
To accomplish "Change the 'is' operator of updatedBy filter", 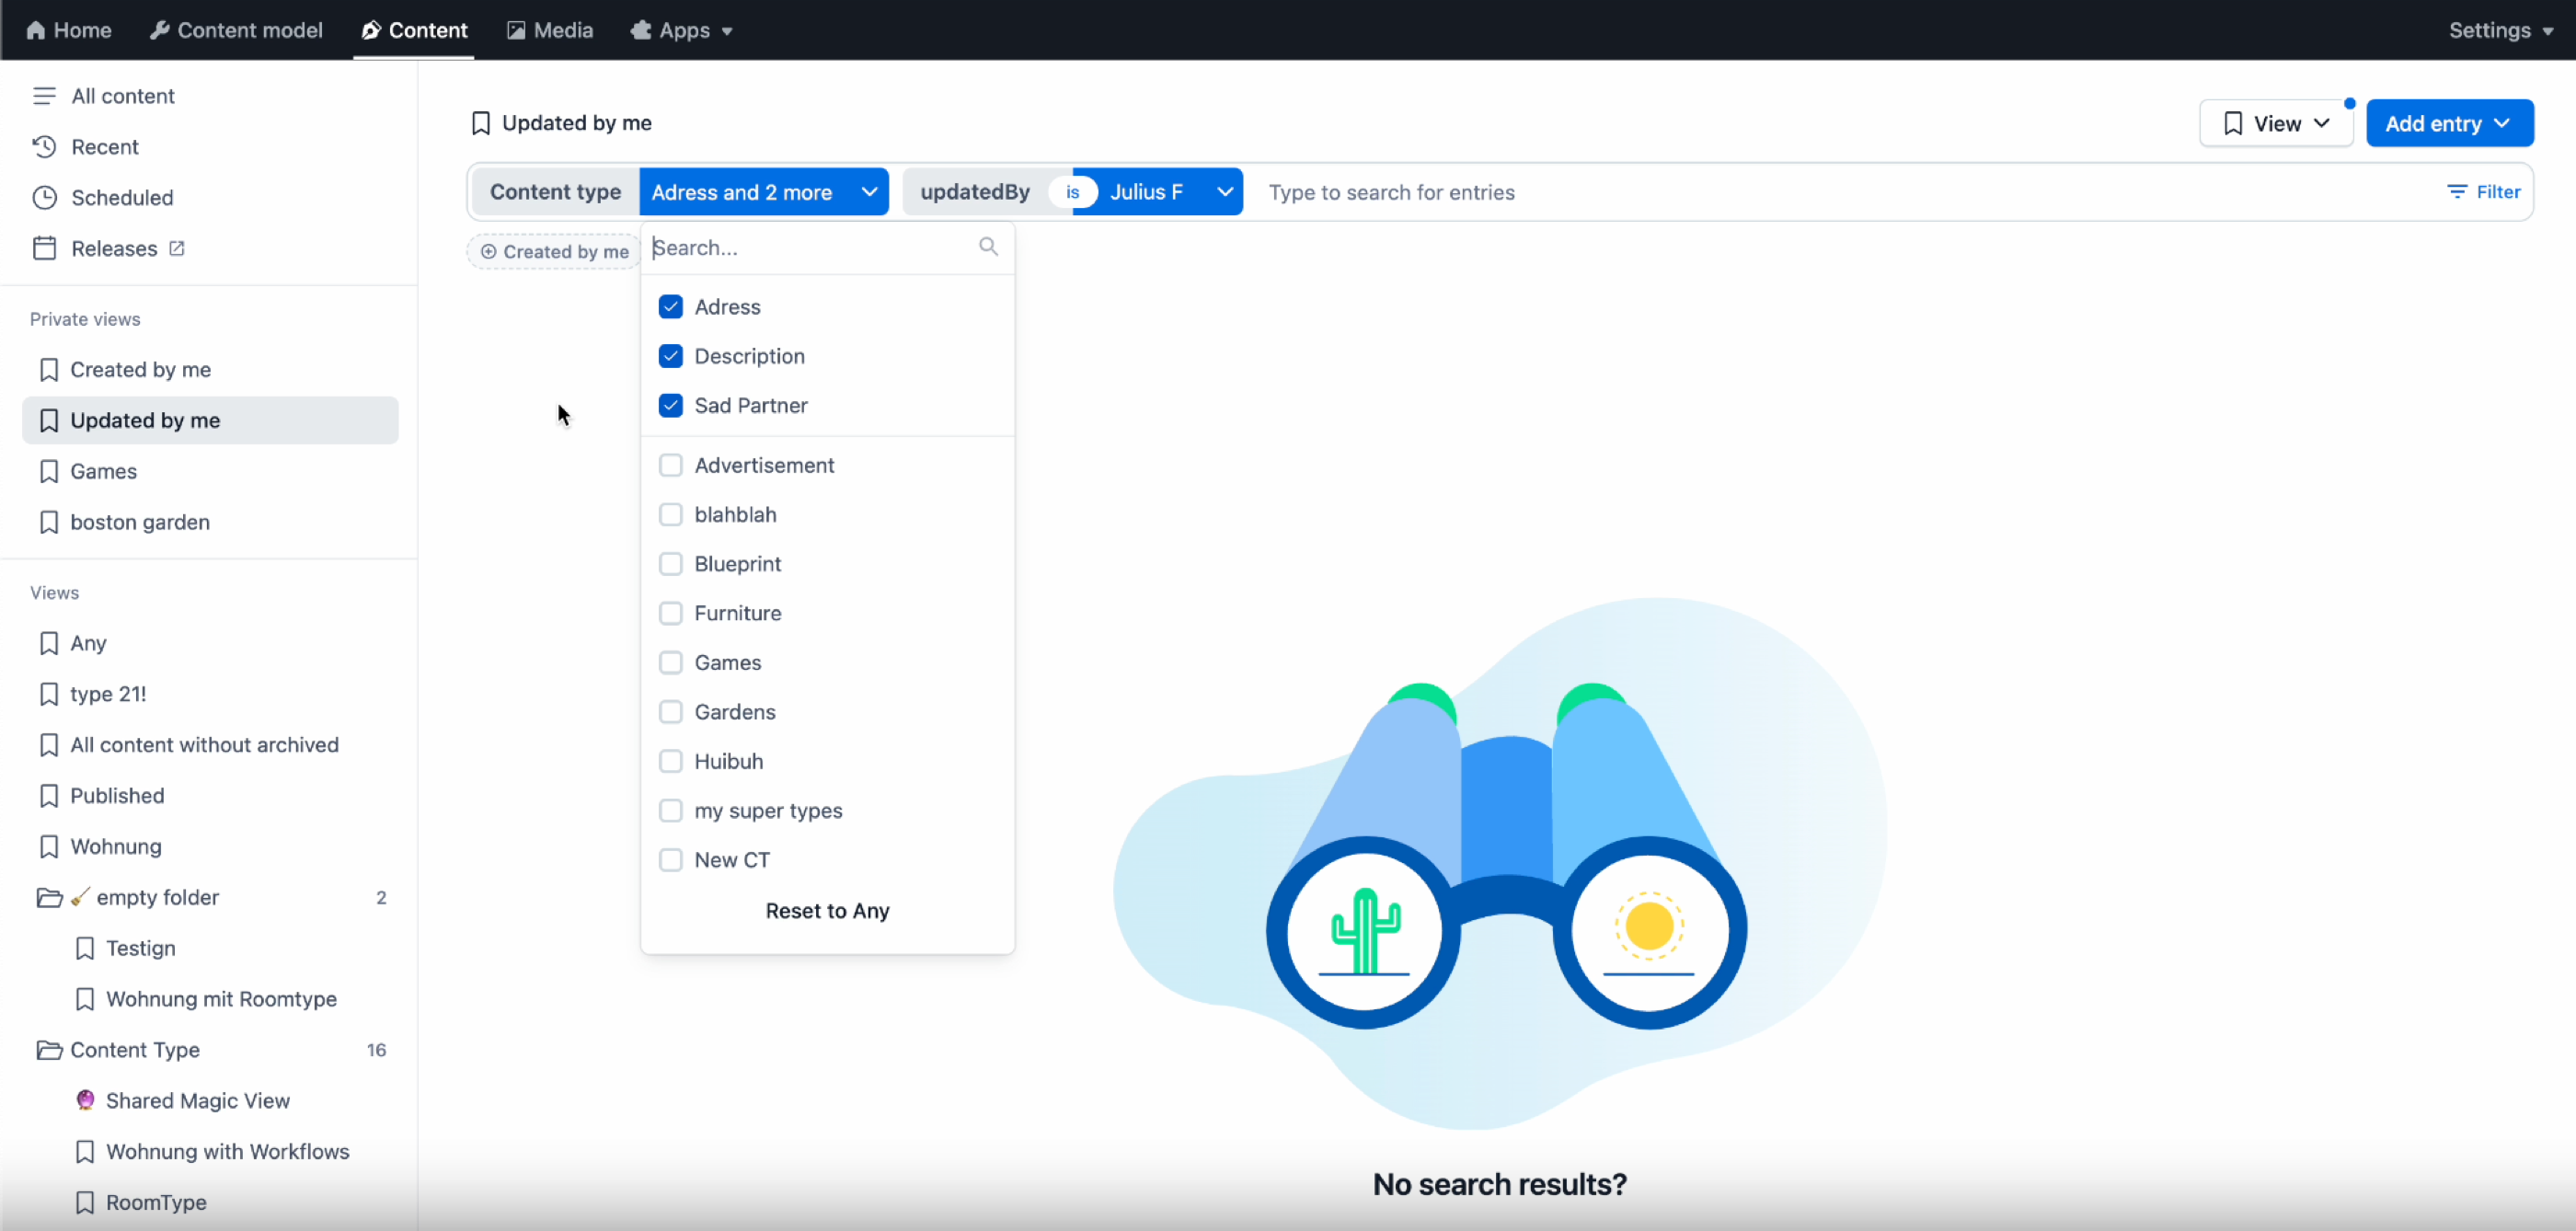I will click(1073, 192).
